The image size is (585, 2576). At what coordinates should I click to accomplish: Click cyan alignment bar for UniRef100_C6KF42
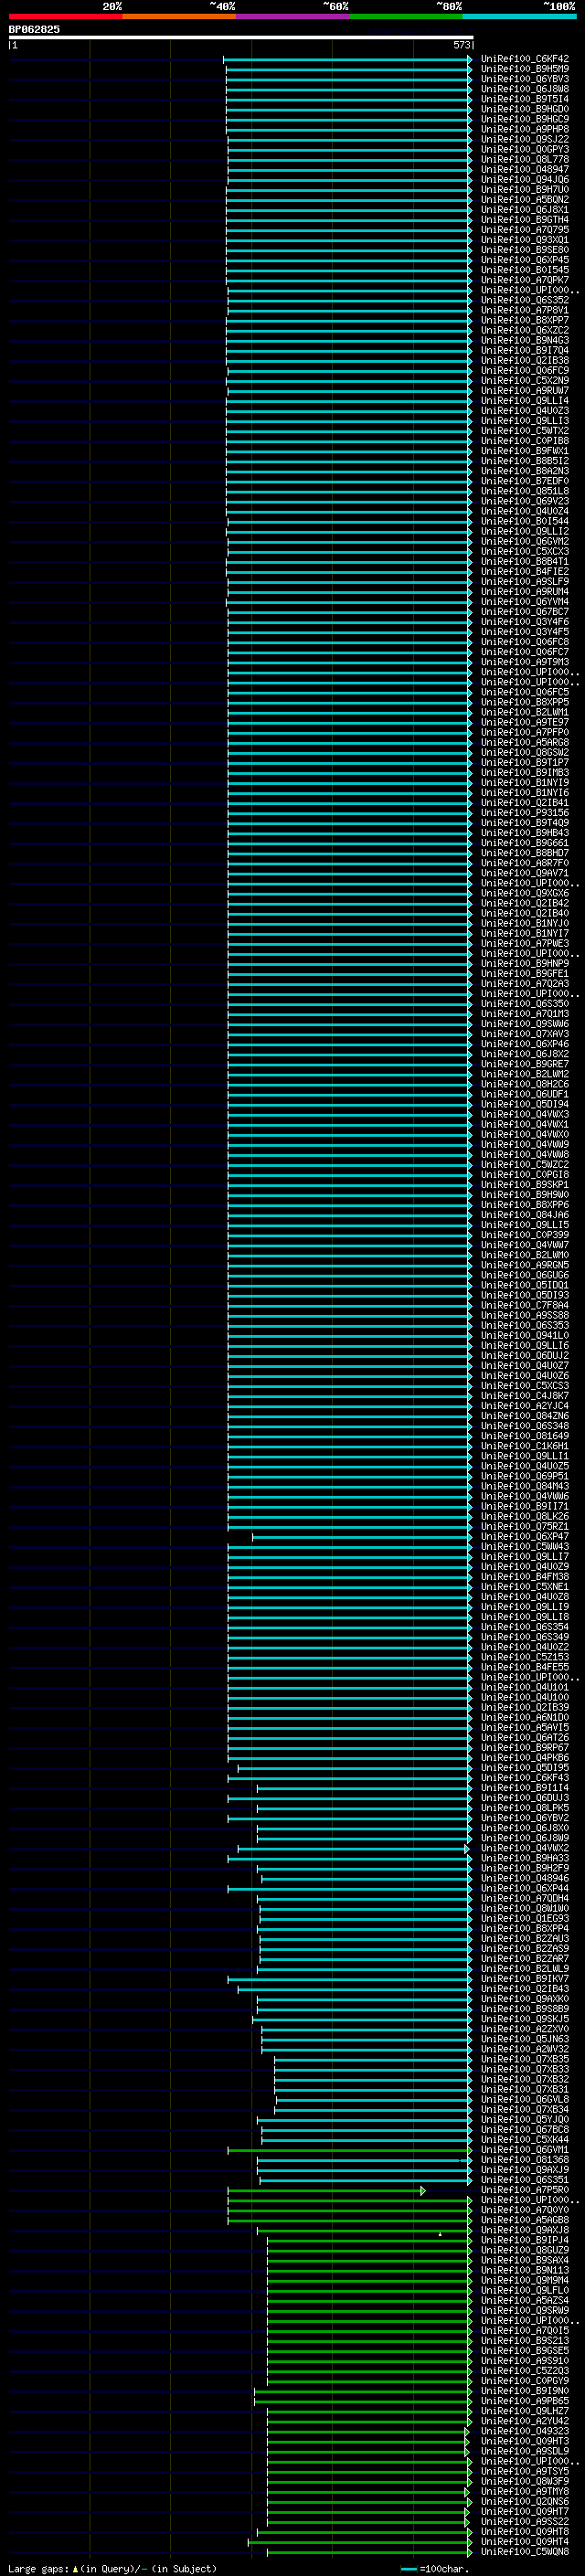pyautogui.click(x=348, y=59)
